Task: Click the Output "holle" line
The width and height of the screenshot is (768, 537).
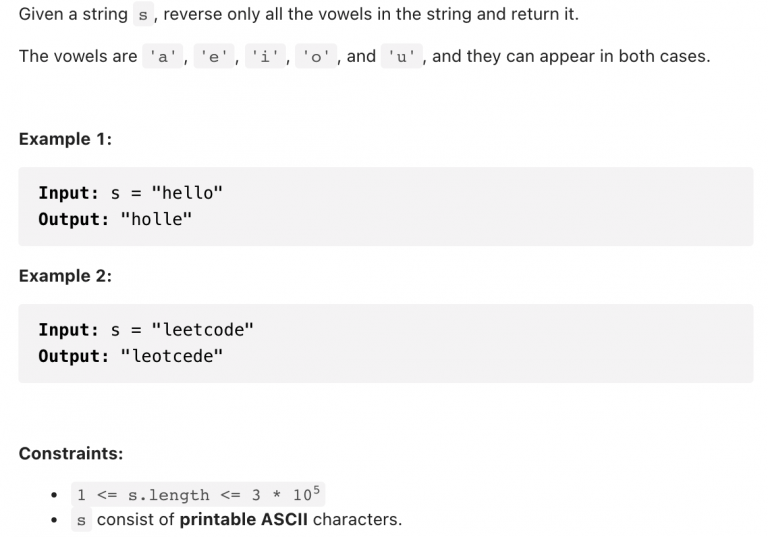Action: (116, 219)
